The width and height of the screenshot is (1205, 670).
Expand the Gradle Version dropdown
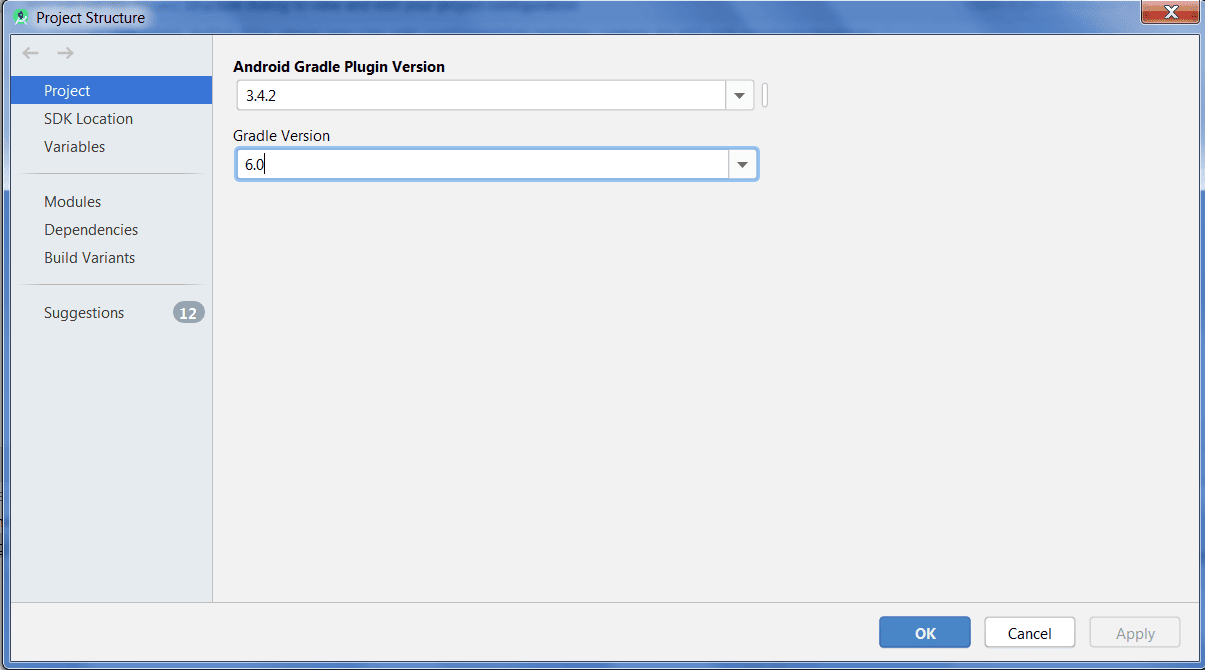pyautogui.click(x=742, y=163)
